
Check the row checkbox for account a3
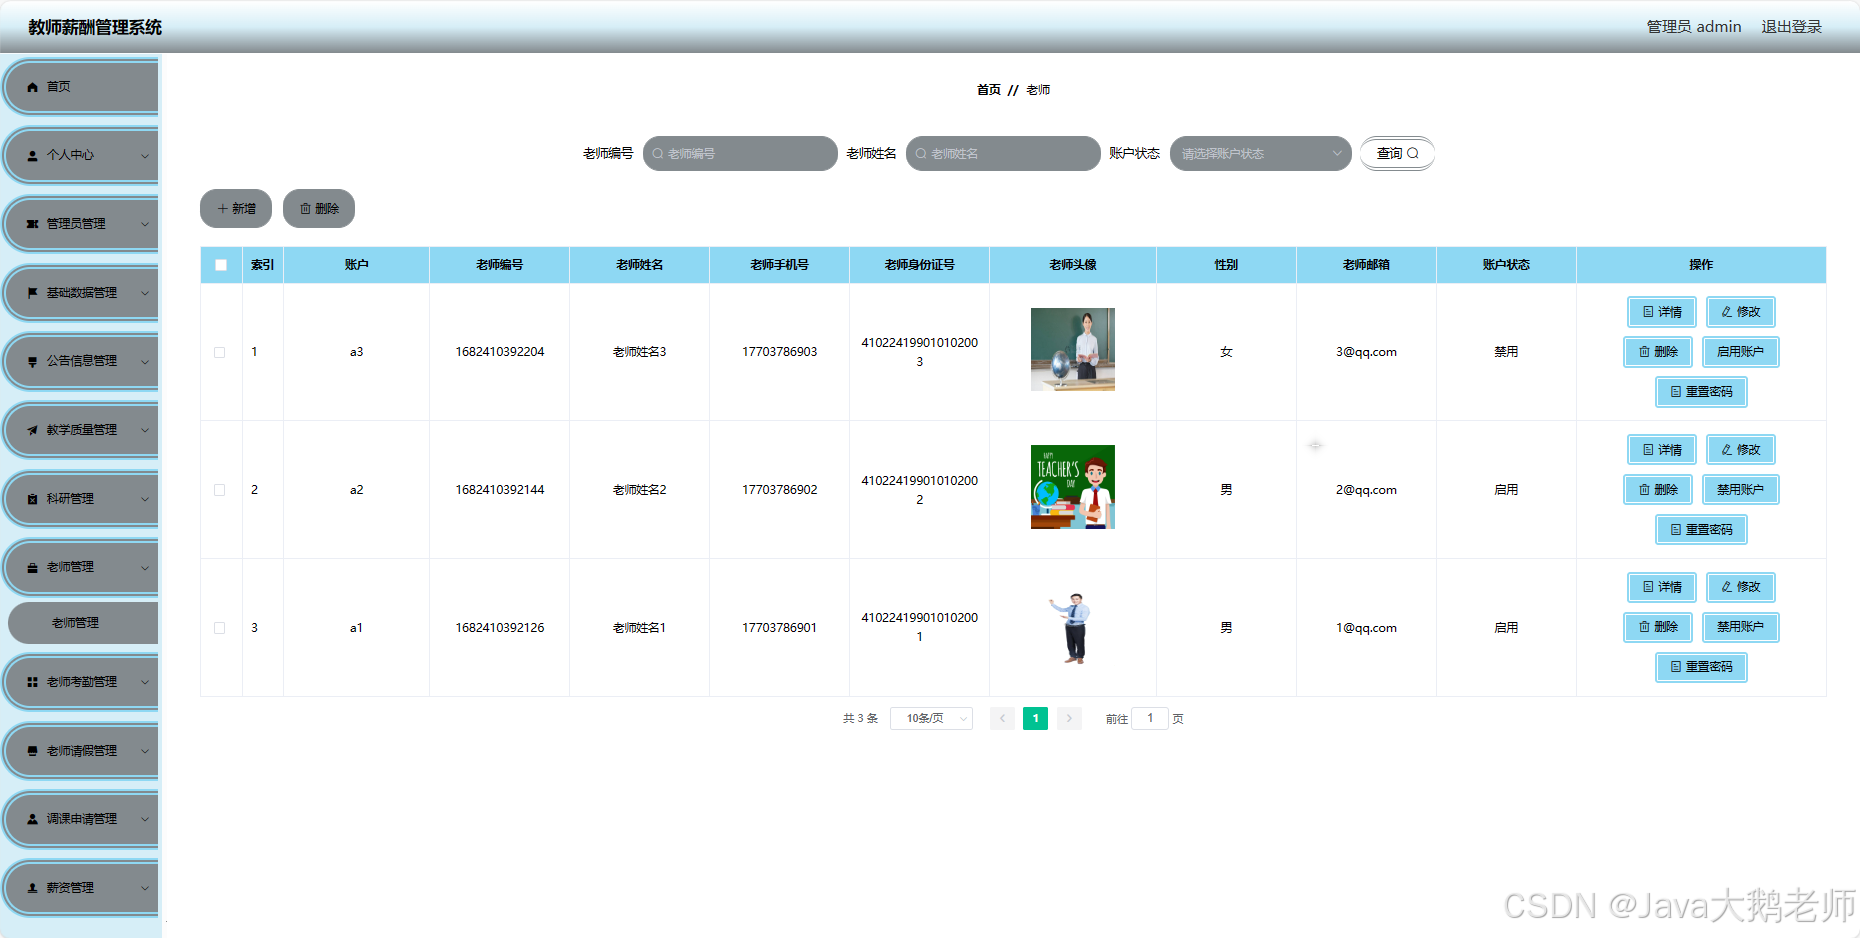(219, 352)
